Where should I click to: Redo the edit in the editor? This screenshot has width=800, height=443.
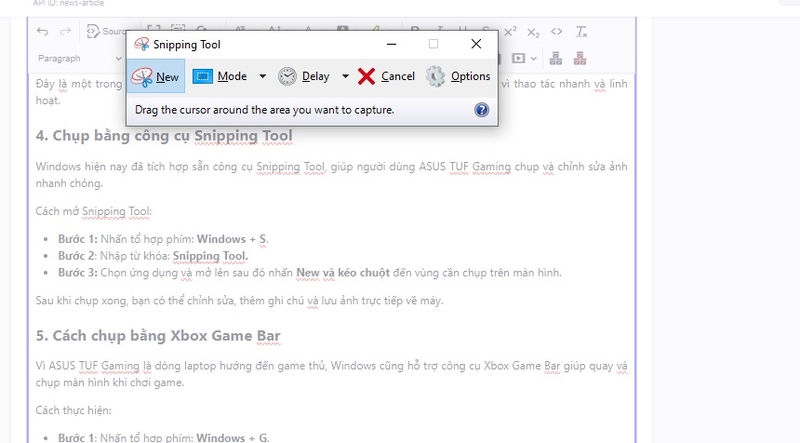pyautogui.click(x=65, y=32)
